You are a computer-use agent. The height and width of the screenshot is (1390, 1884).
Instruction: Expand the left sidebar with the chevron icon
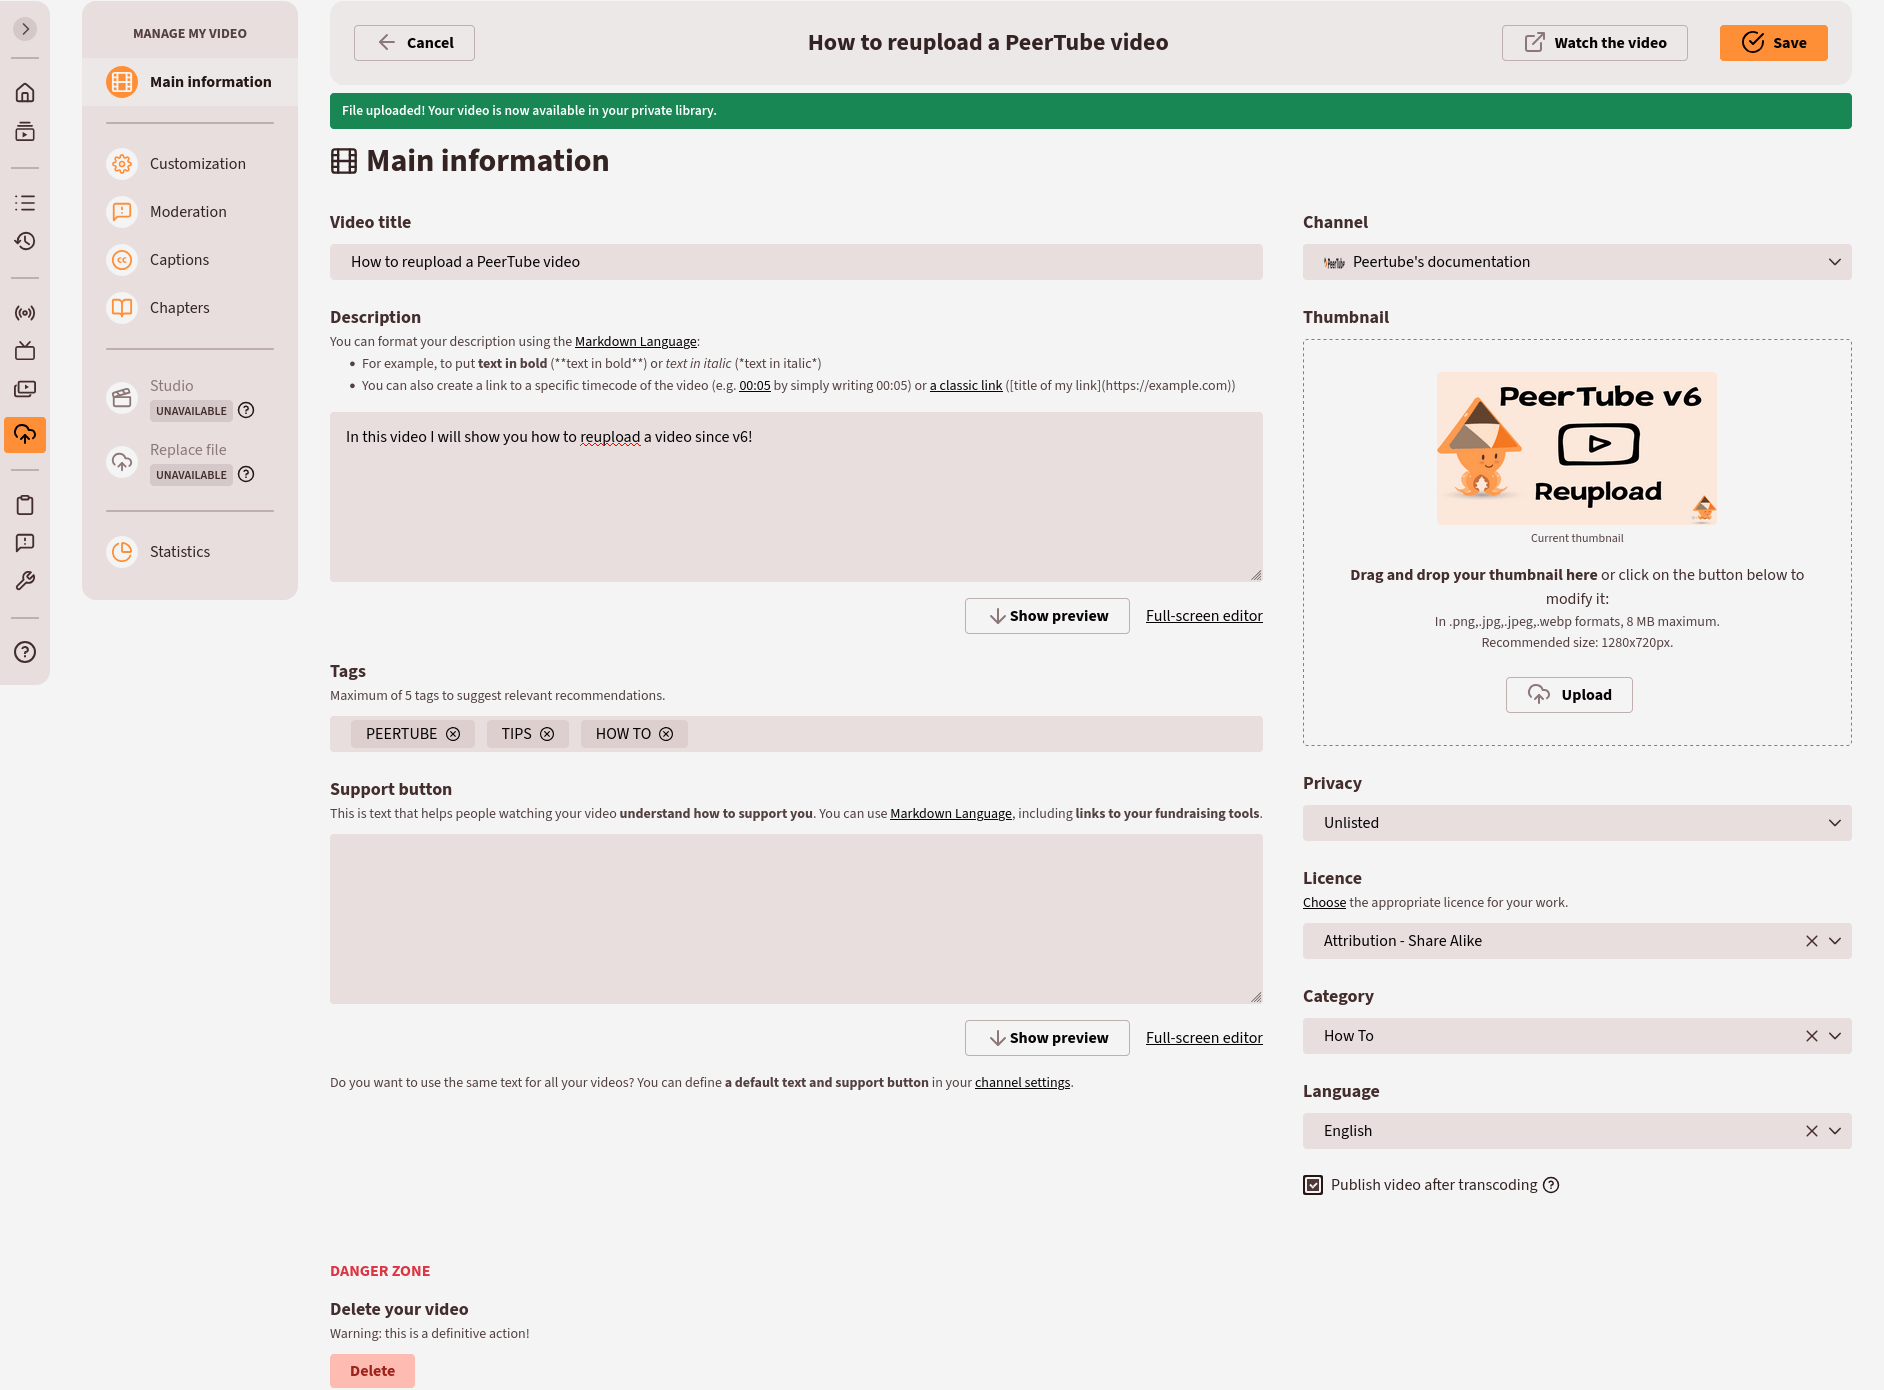coord(25,29)
